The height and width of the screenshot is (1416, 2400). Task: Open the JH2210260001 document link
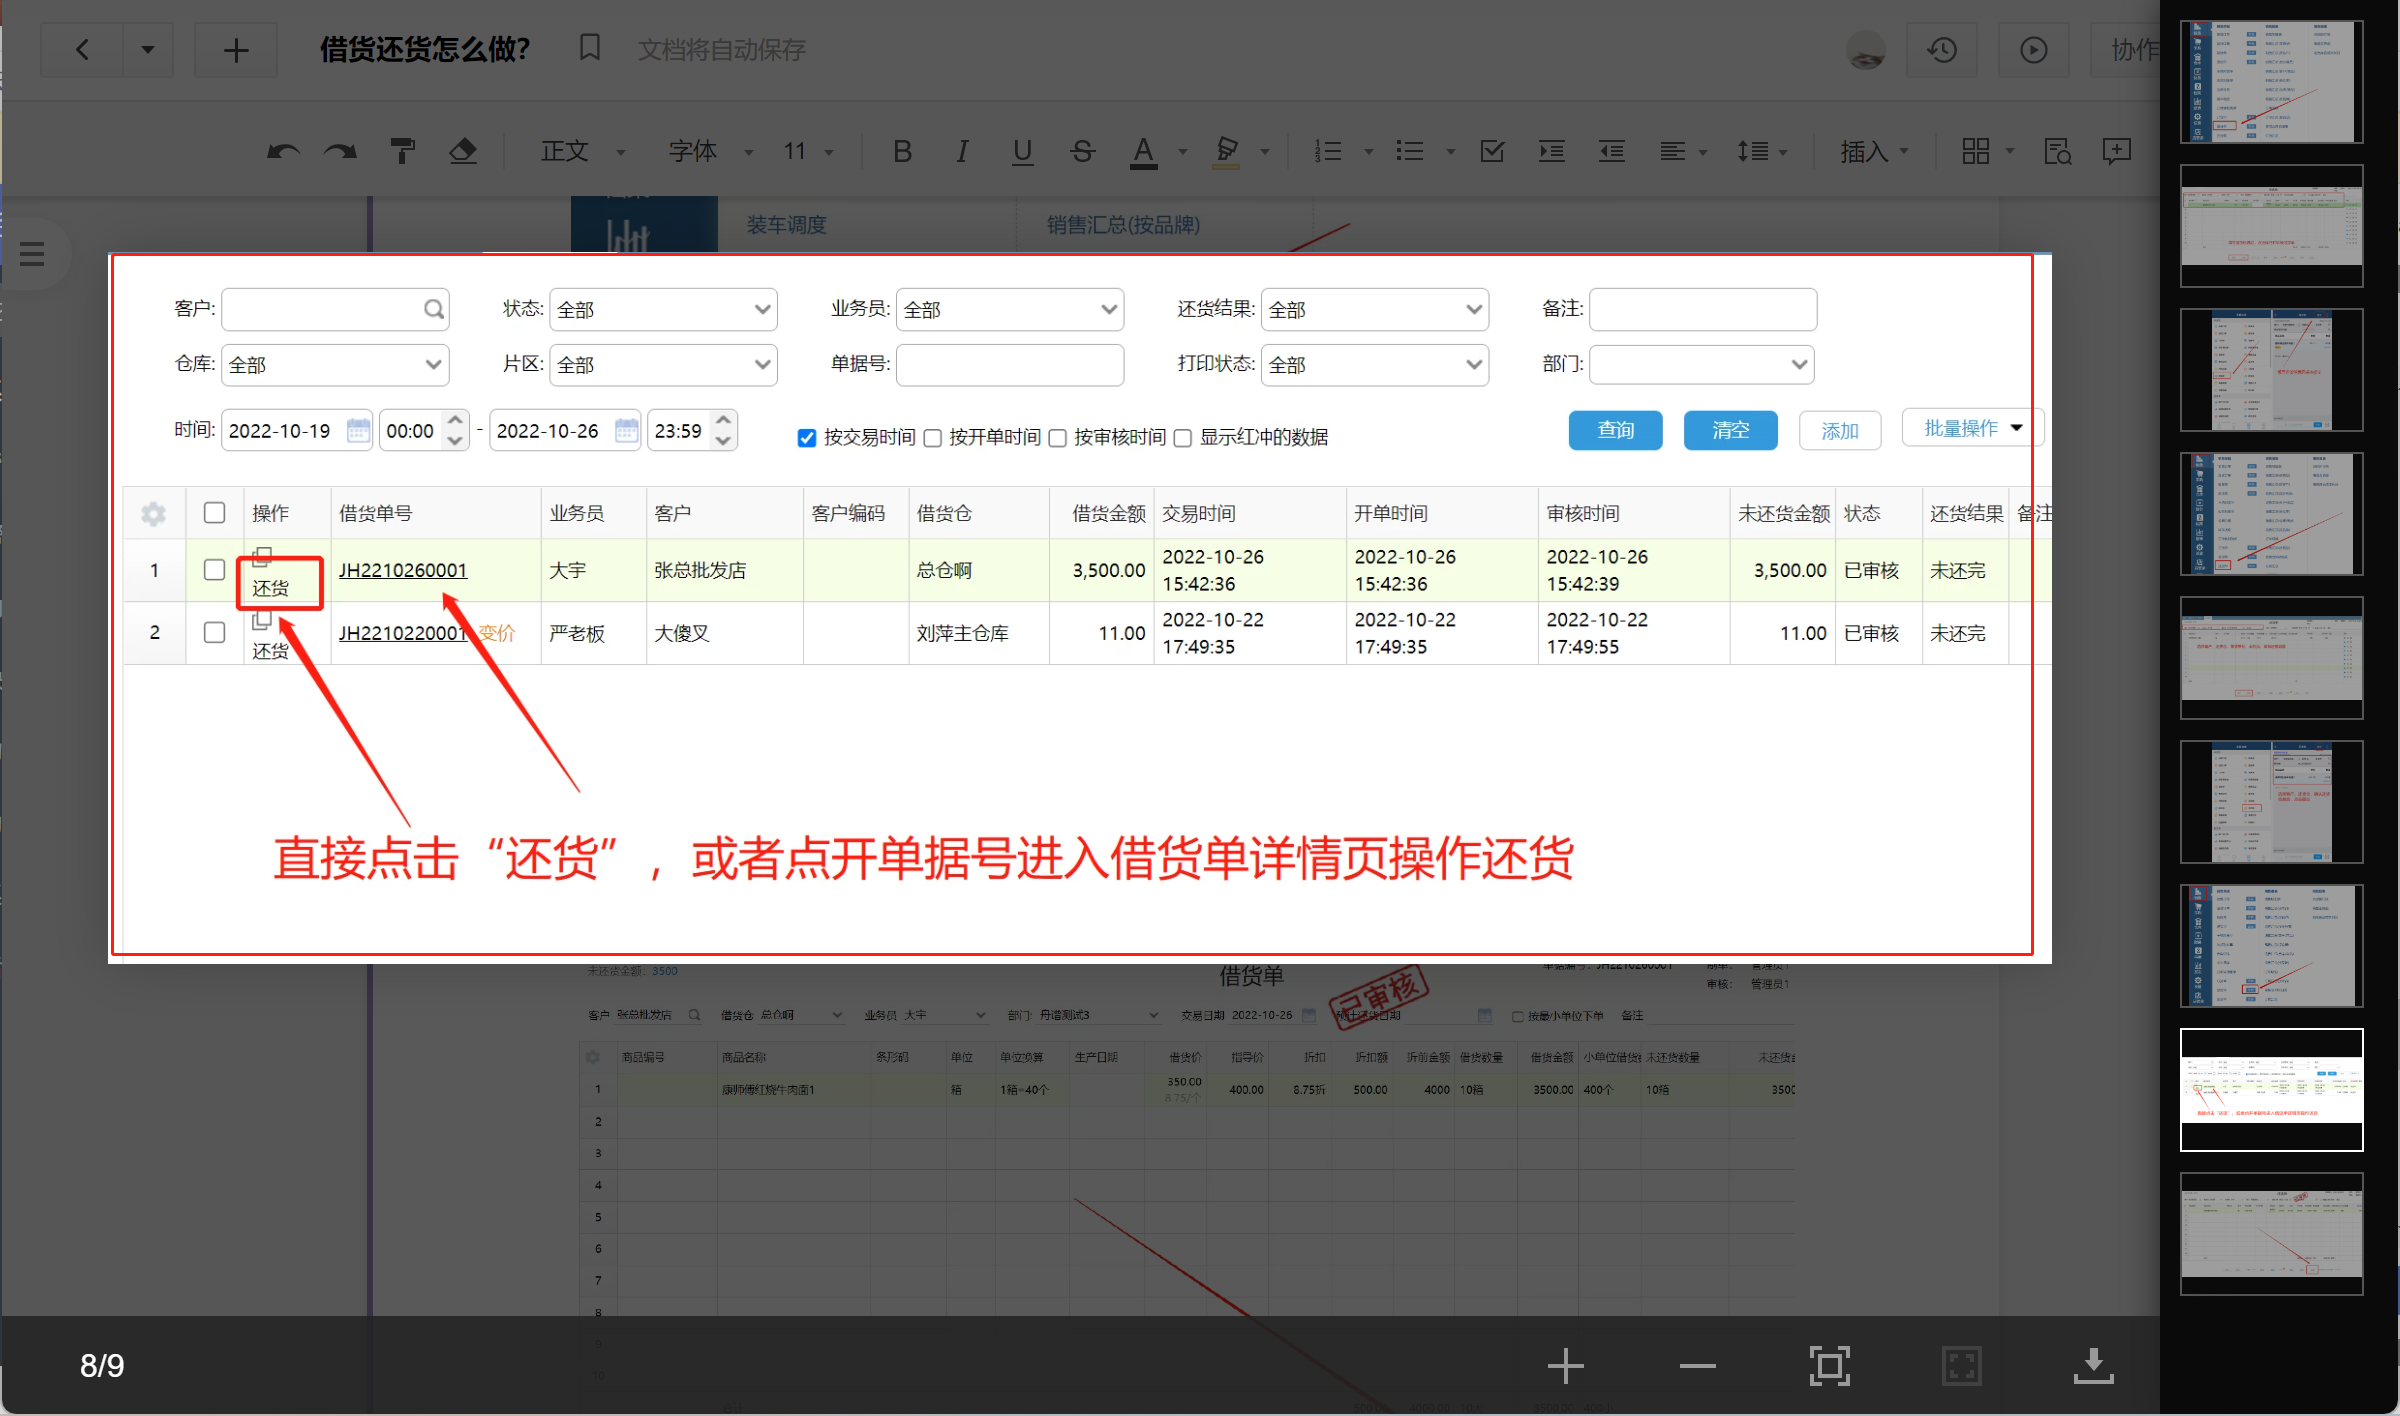click(403, 570)
